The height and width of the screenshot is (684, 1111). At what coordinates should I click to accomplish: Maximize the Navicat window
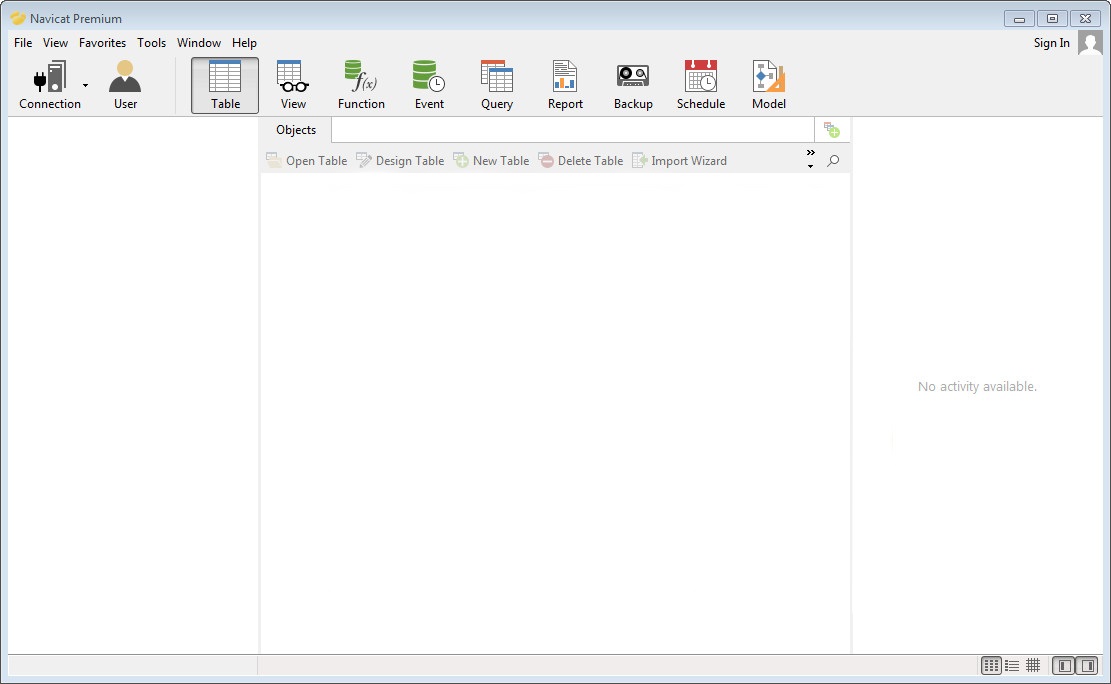(1052, 18)
